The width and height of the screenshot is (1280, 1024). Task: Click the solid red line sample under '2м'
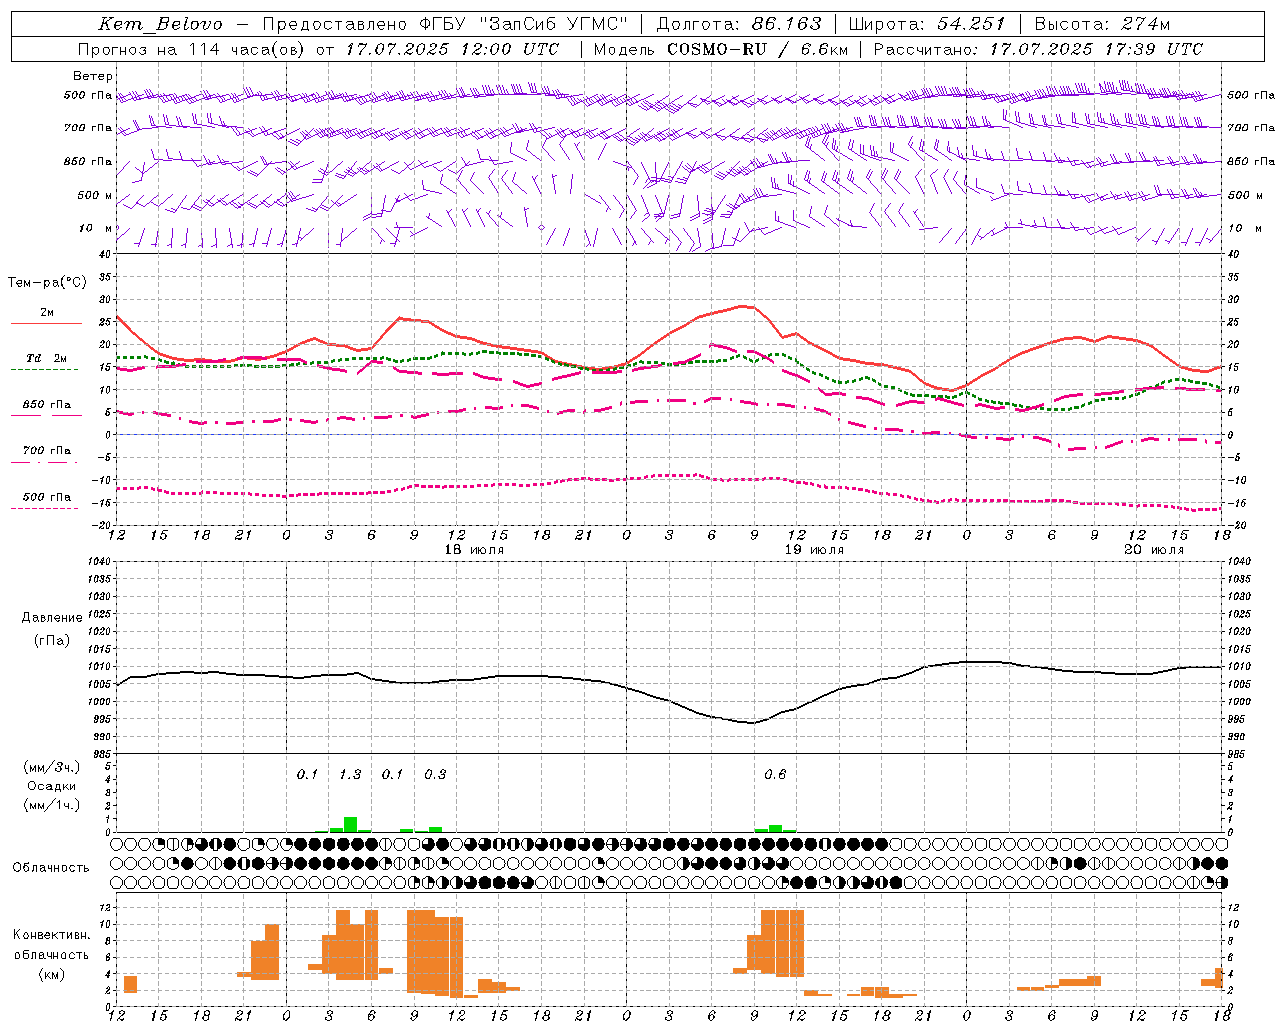(x=46, y=324)
